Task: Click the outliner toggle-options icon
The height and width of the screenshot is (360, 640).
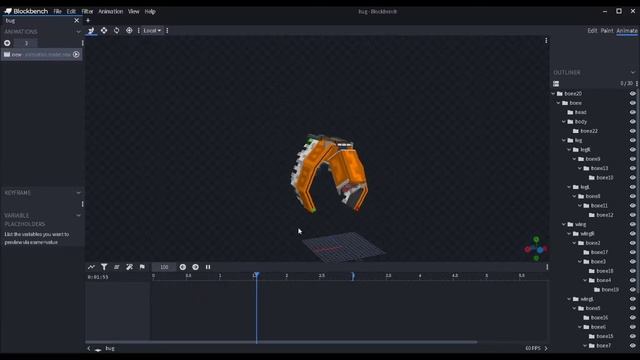Action: tap(556, 84)
